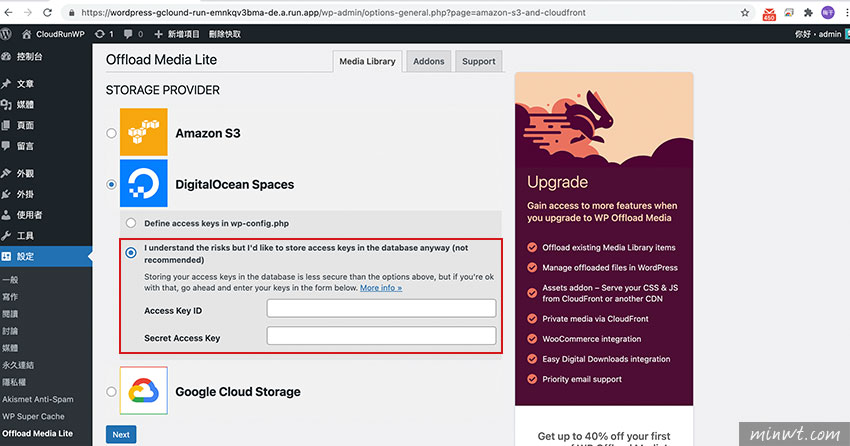Click 新增項目 add new in admin bar
The image size is (850, 446).
click(178, 34)
